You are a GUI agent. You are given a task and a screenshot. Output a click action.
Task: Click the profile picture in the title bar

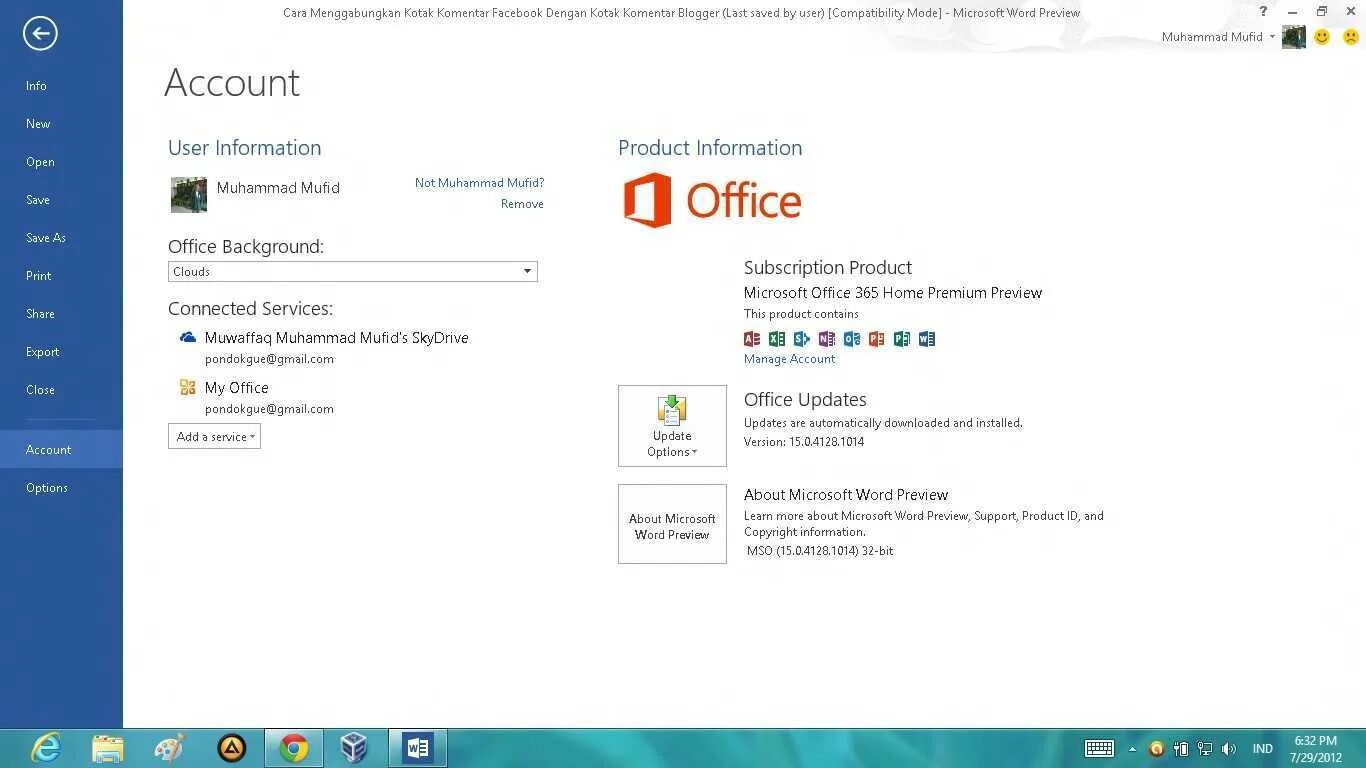tap(1294, 37)
